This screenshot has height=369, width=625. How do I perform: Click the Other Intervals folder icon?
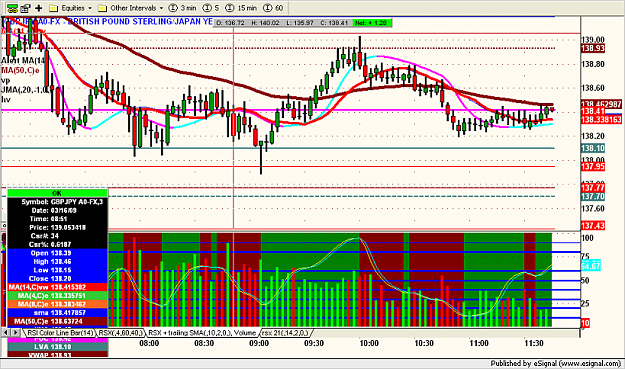(x=102, y=8)
